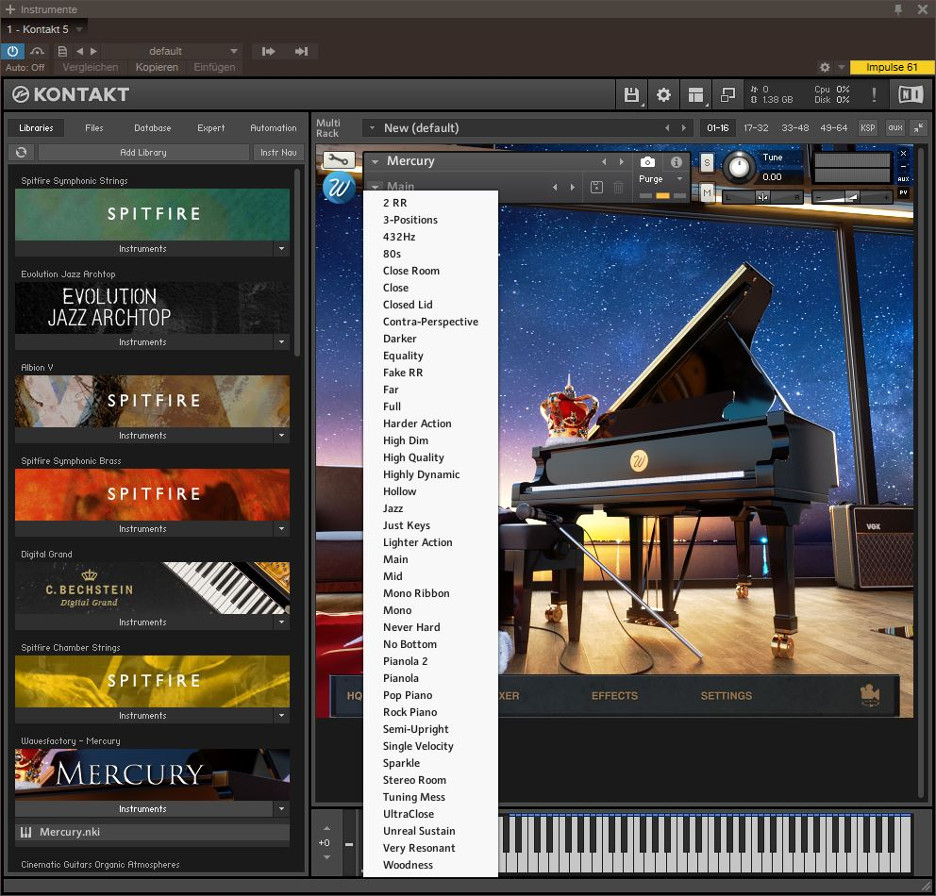The height and width of the screenshot is (896, 936).
Task: Click the exclamation panic button
Action: coord(874,95)
